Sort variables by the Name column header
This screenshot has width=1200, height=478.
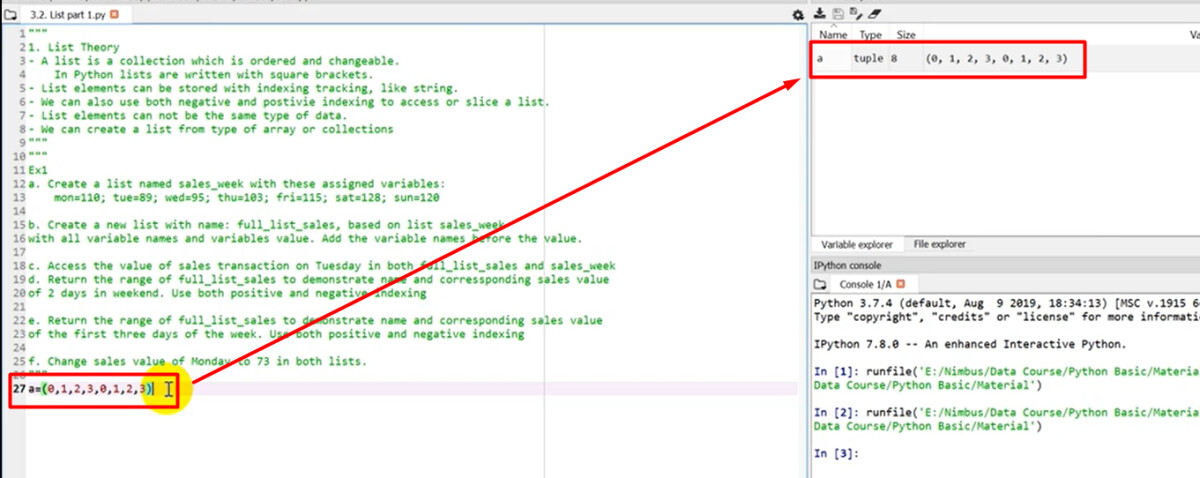coord(833,35)
